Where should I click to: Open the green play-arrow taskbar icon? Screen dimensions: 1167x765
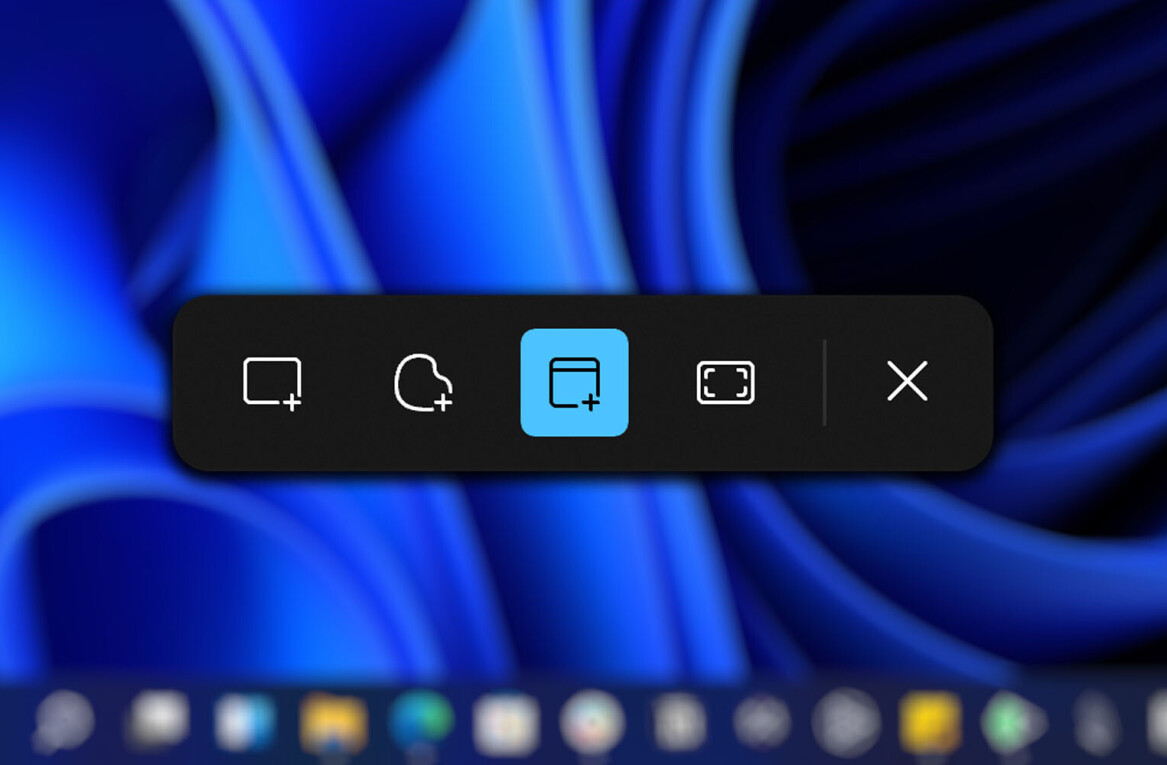pos(1012,721)
